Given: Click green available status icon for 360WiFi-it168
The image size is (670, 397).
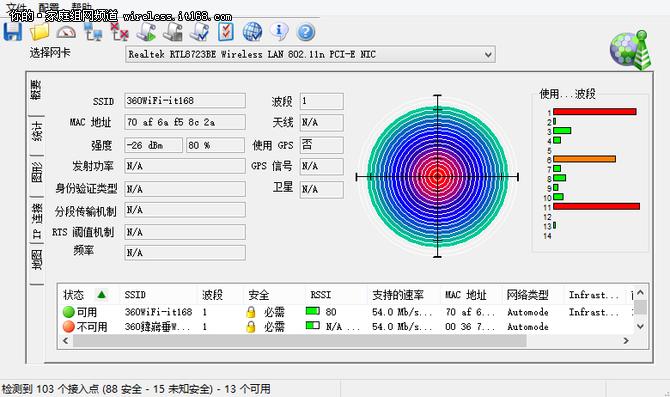Looking at the screenshot, I should coord(68,312).
